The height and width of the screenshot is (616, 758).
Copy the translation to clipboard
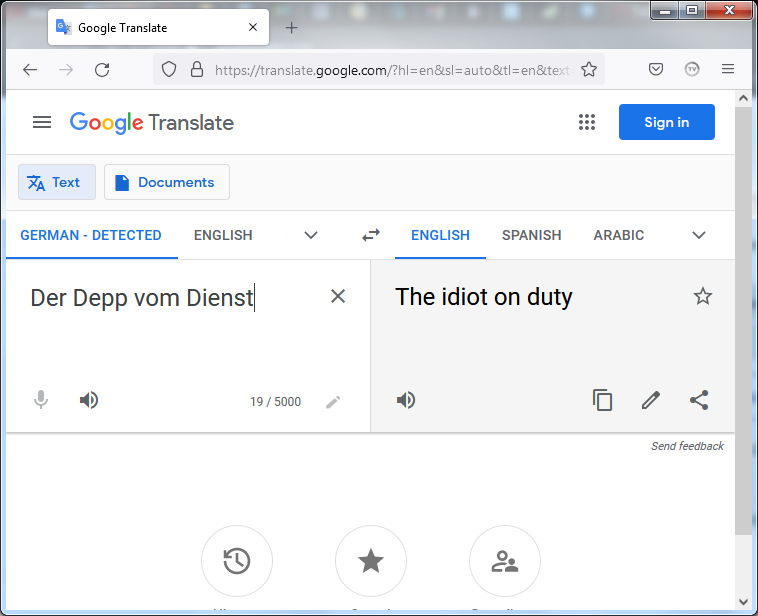[x=602, y=400]
